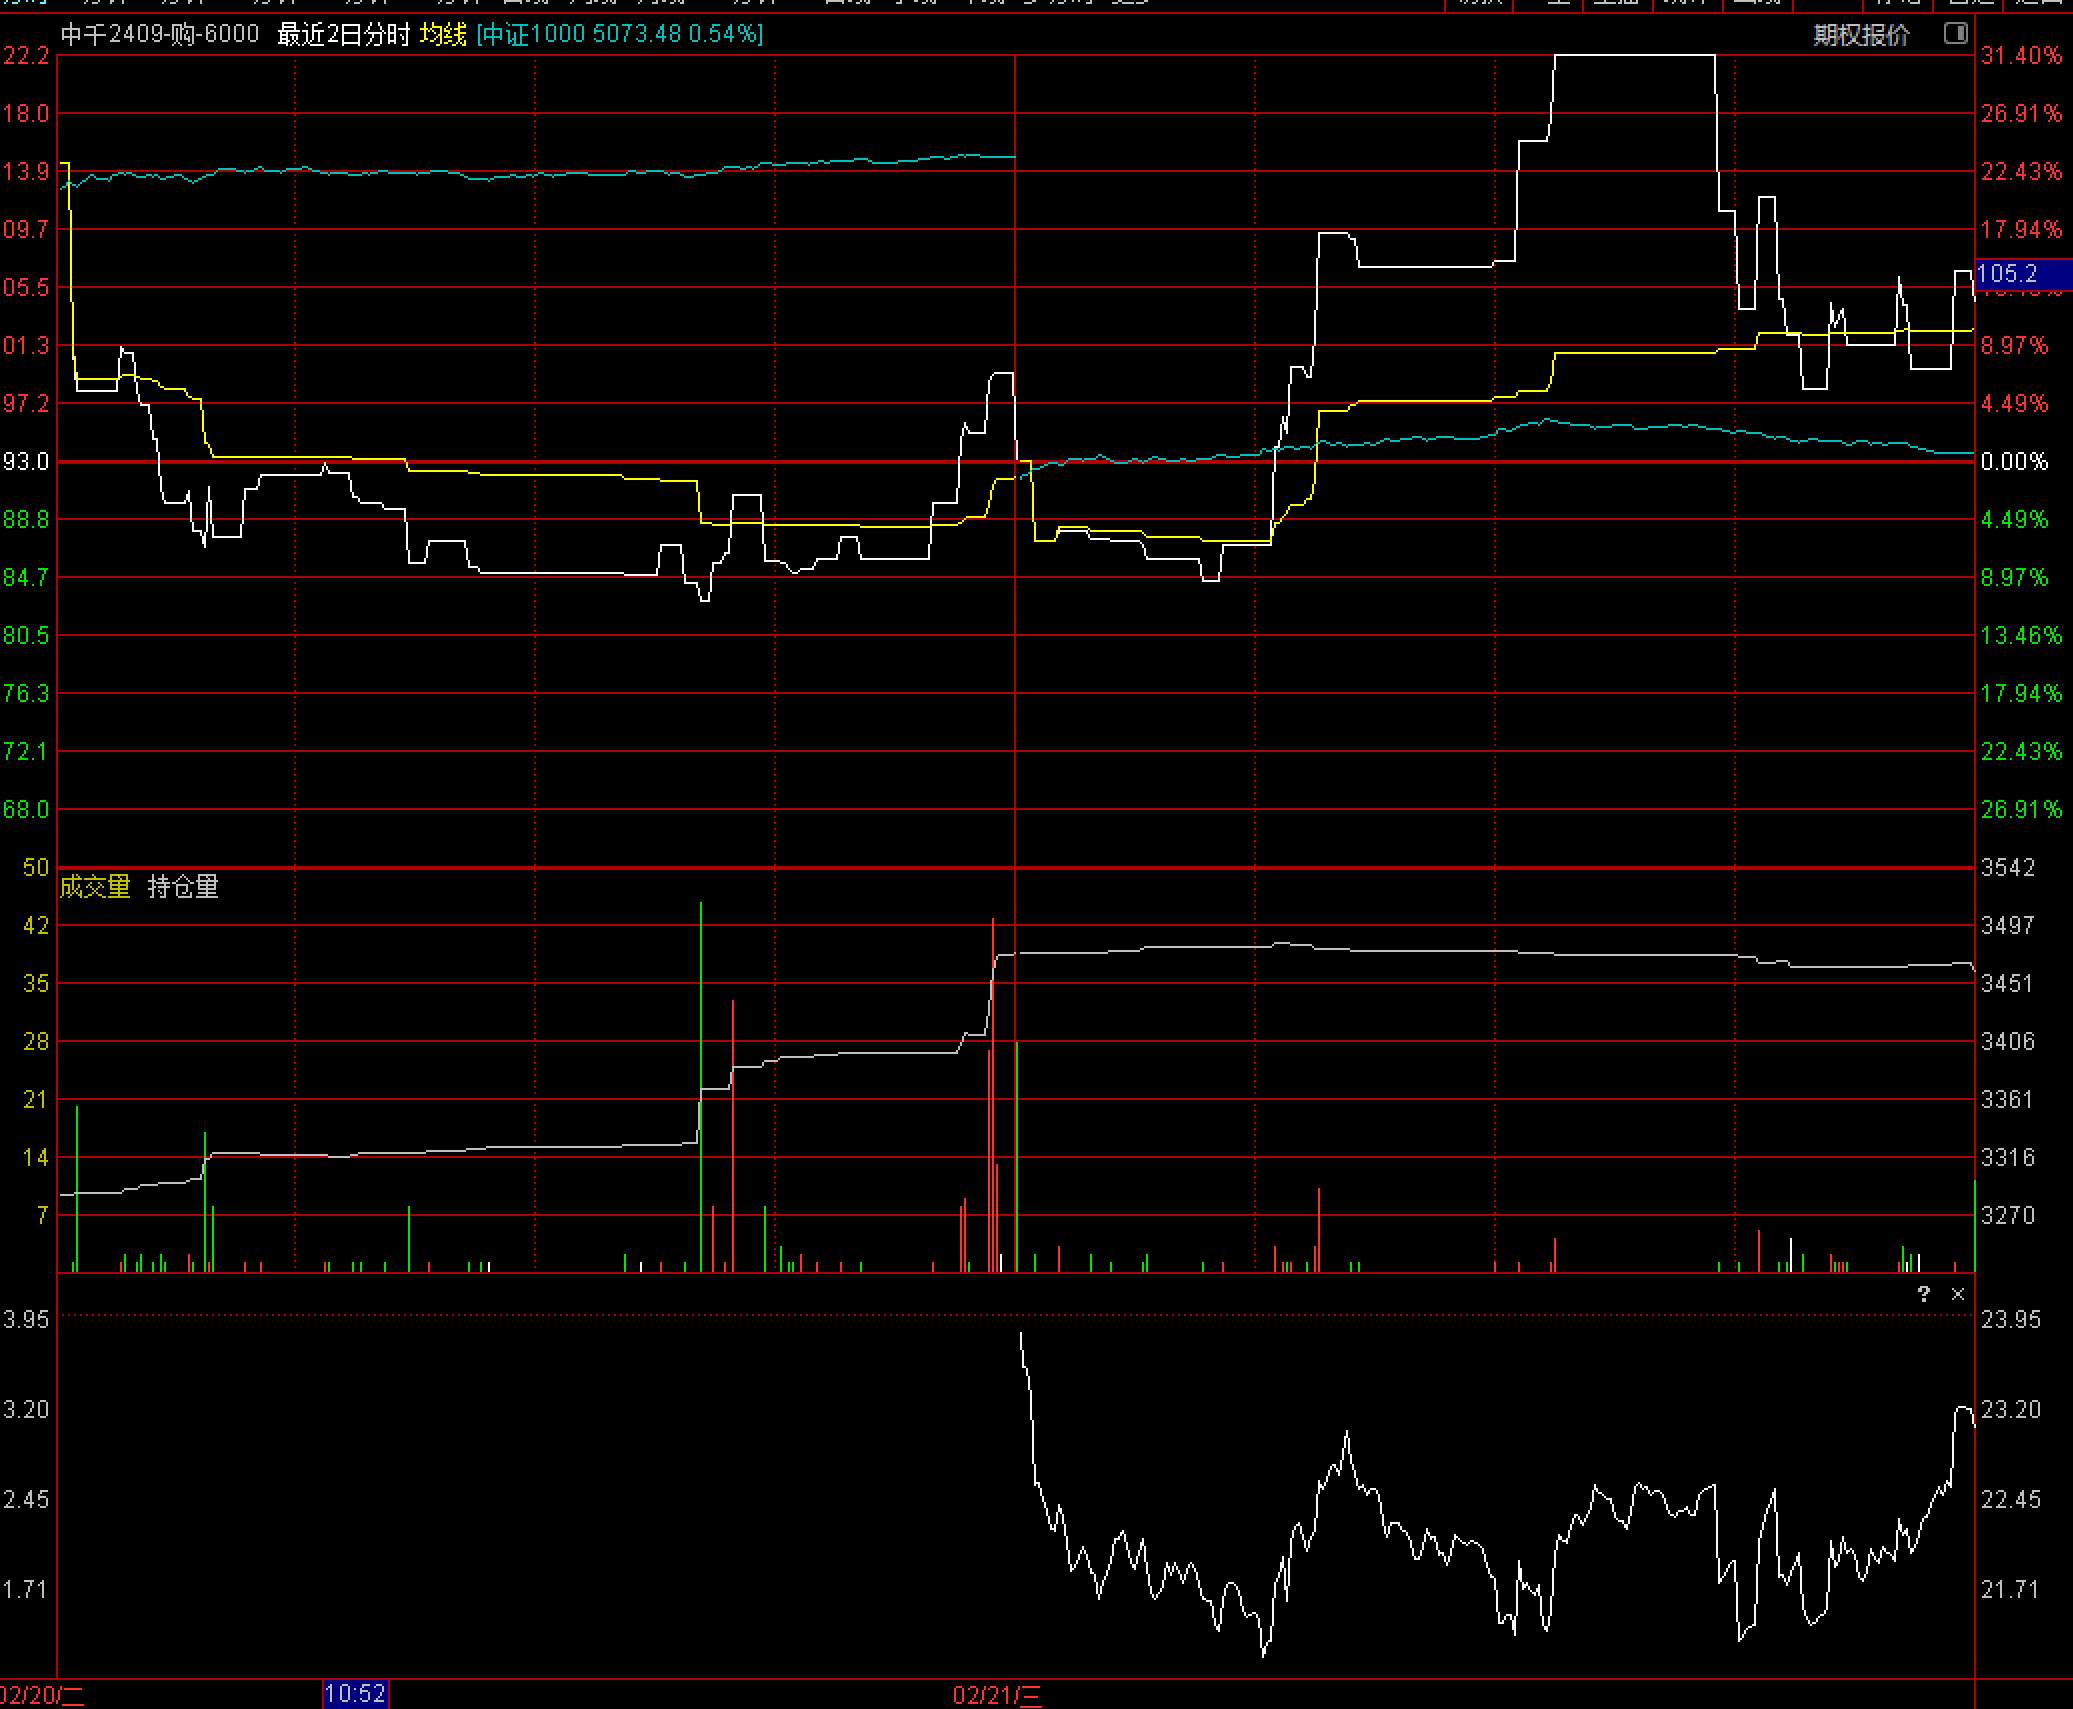Viewport: 2073px width, 1709px height.
Task: Close the bottom indicator sub-panel
Action: coord(1958,1294)
